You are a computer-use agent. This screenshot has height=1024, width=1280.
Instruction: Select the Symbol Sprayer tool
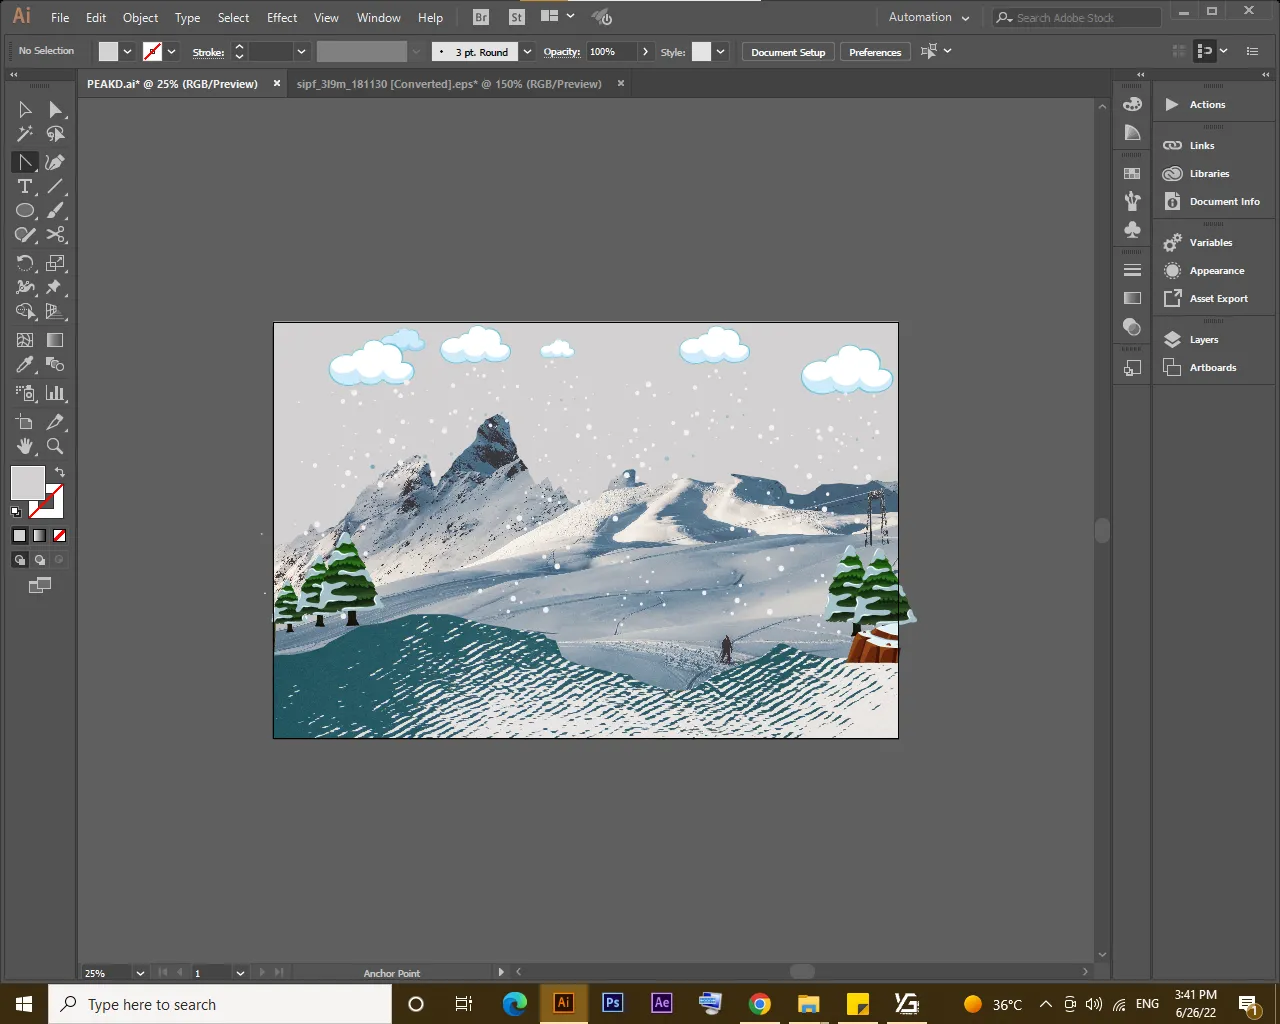(x=25, y=393)
